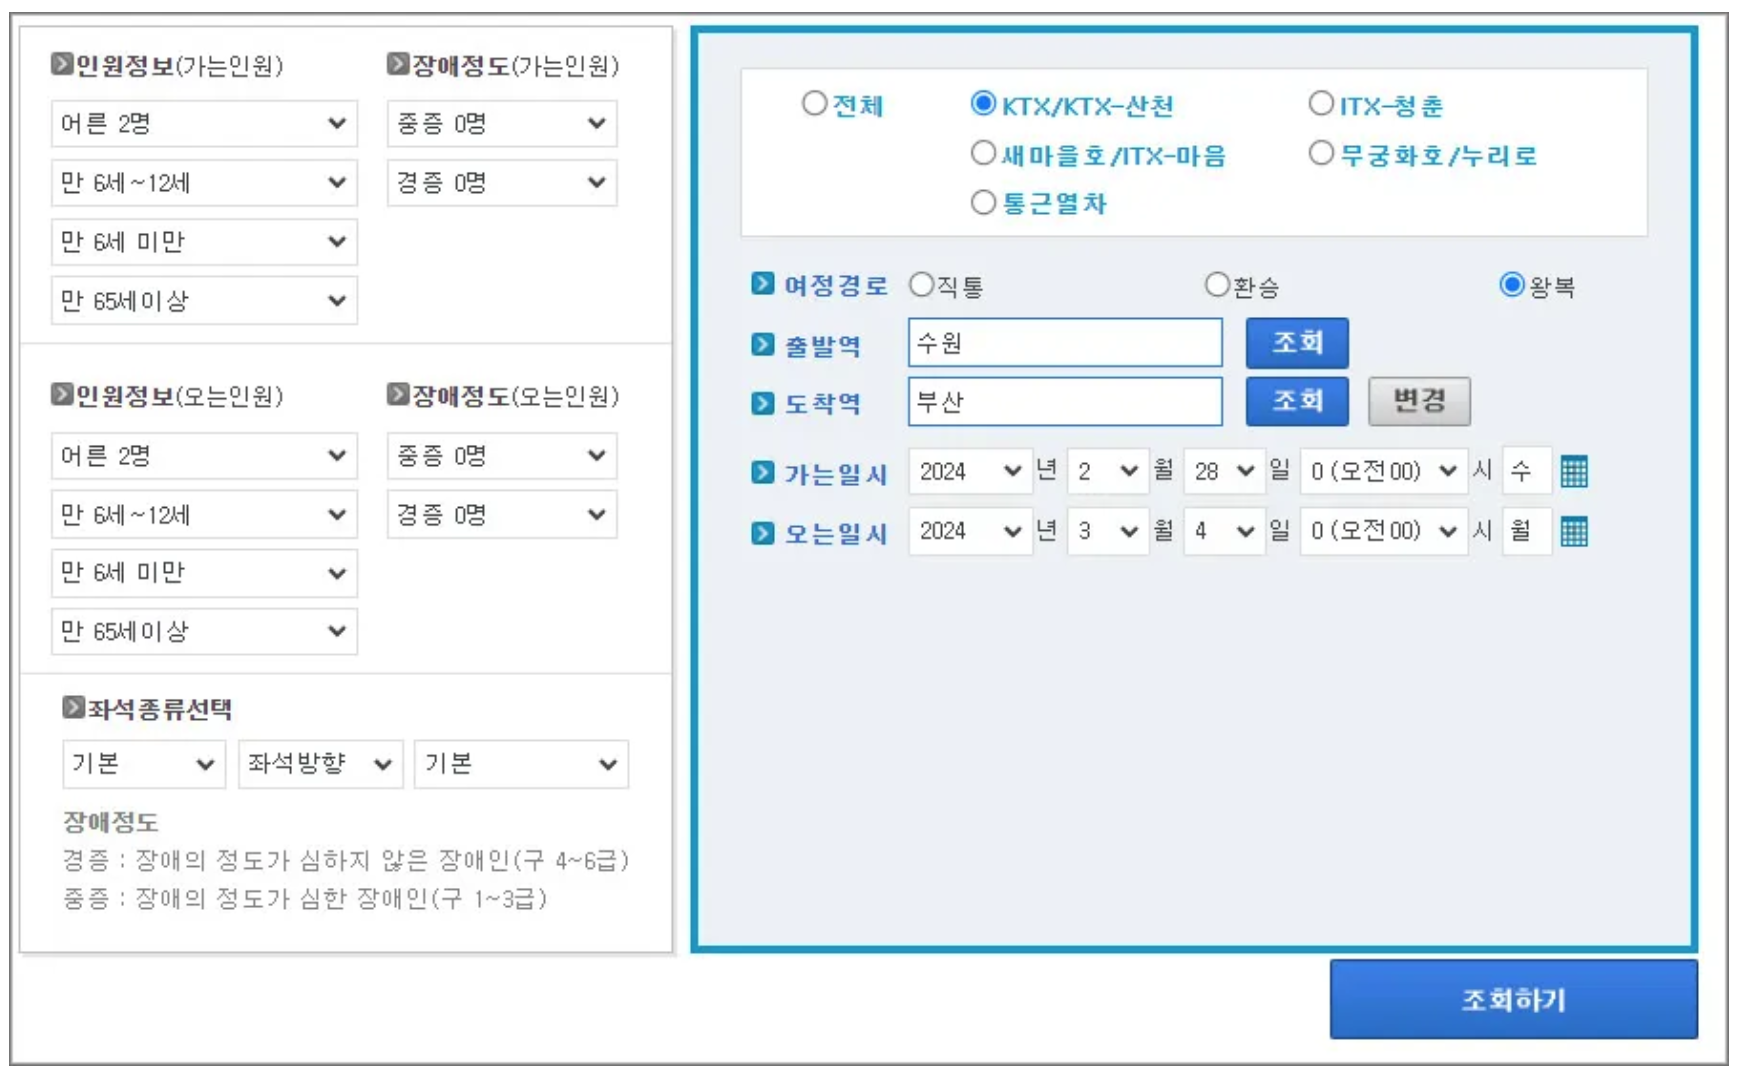The width and height of the screenshot is (1738, 1076).
Task: Open the return date calendar picker
Action: (x=1573, y=531)
